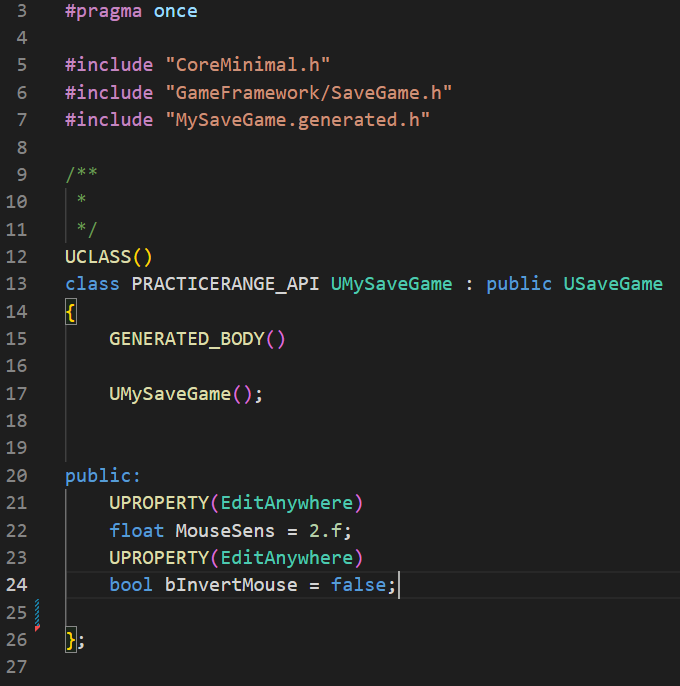The image size is (680, 686).
Task: Click the UMySaveGame(); constructor declaration
Action: pos(186,394)
